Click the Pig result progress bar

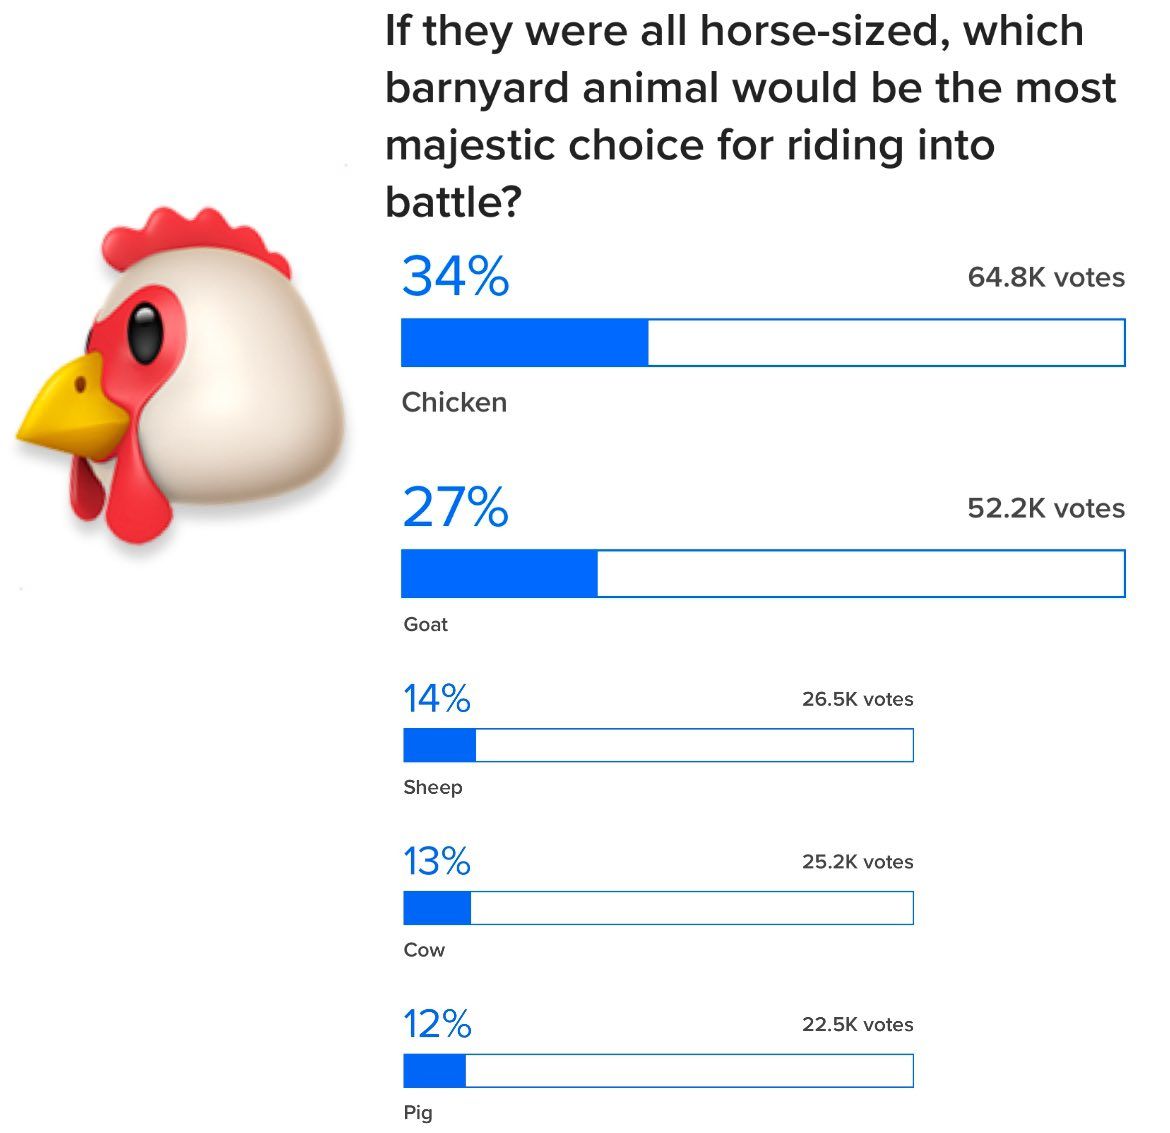[658, 1071]
